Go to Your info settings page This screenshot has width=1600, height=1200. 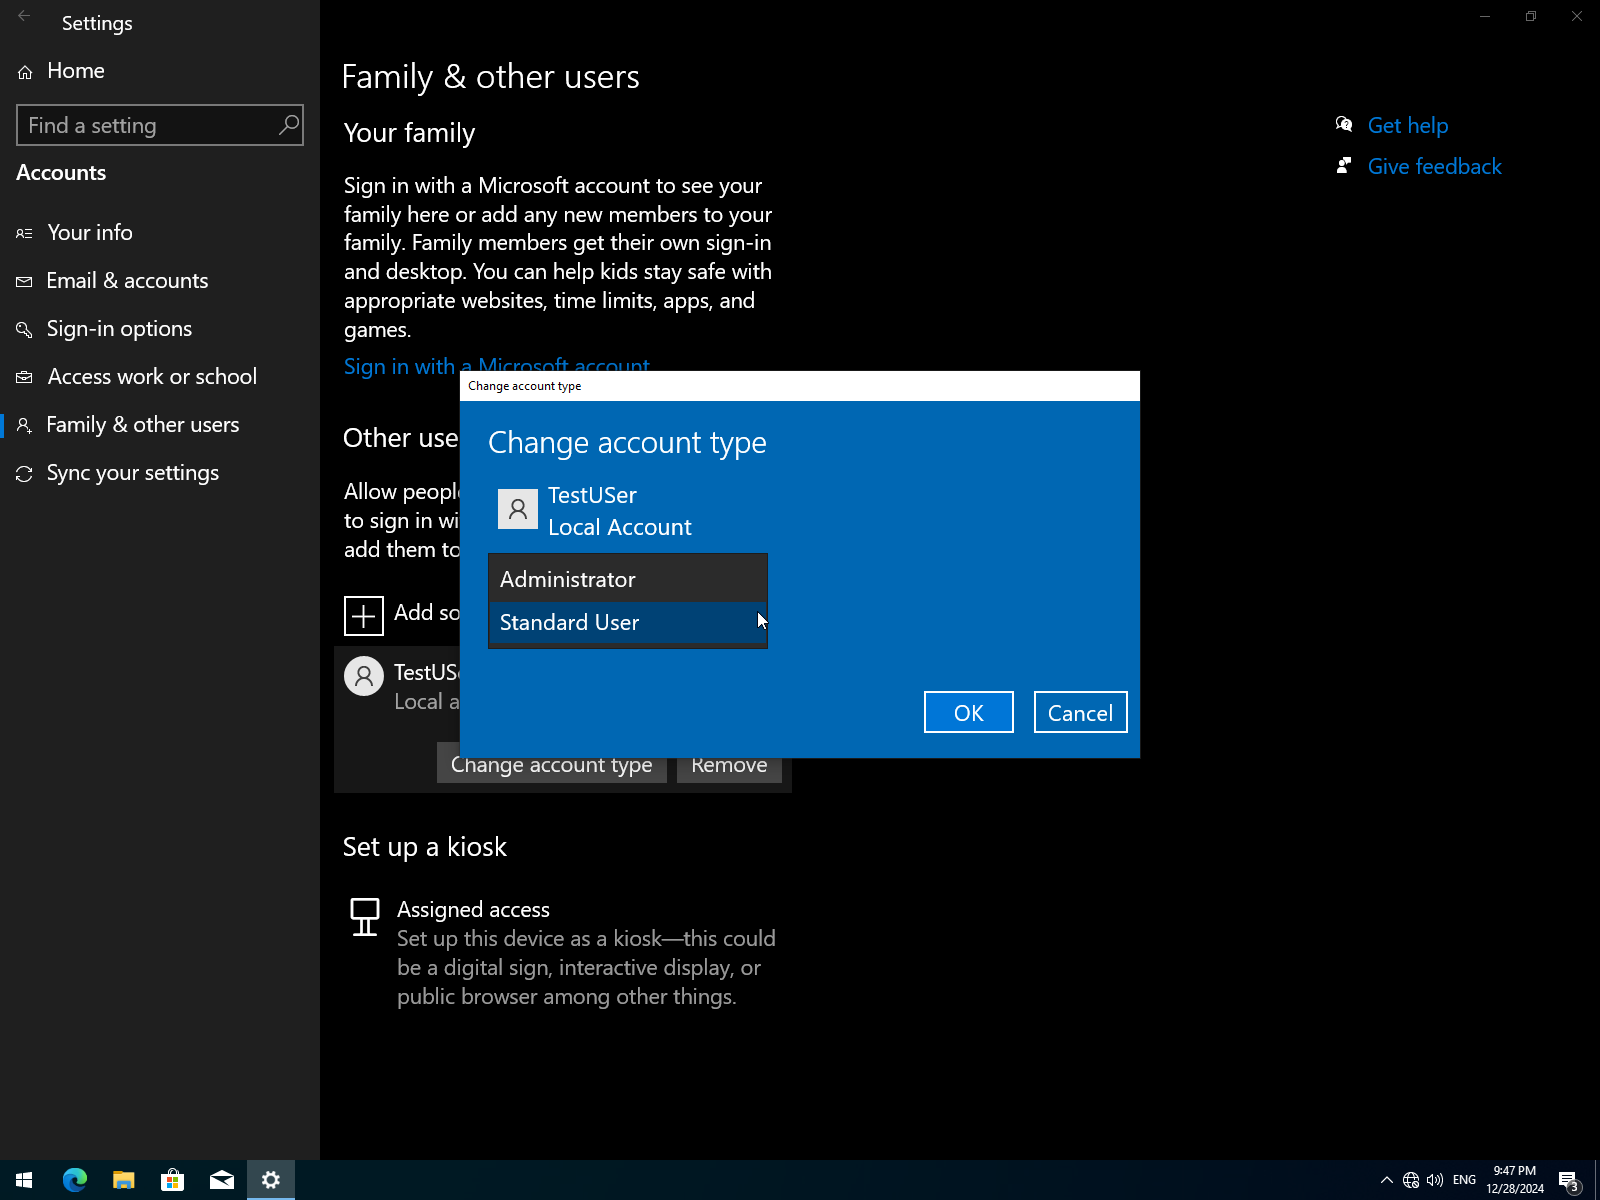(90, 233)
